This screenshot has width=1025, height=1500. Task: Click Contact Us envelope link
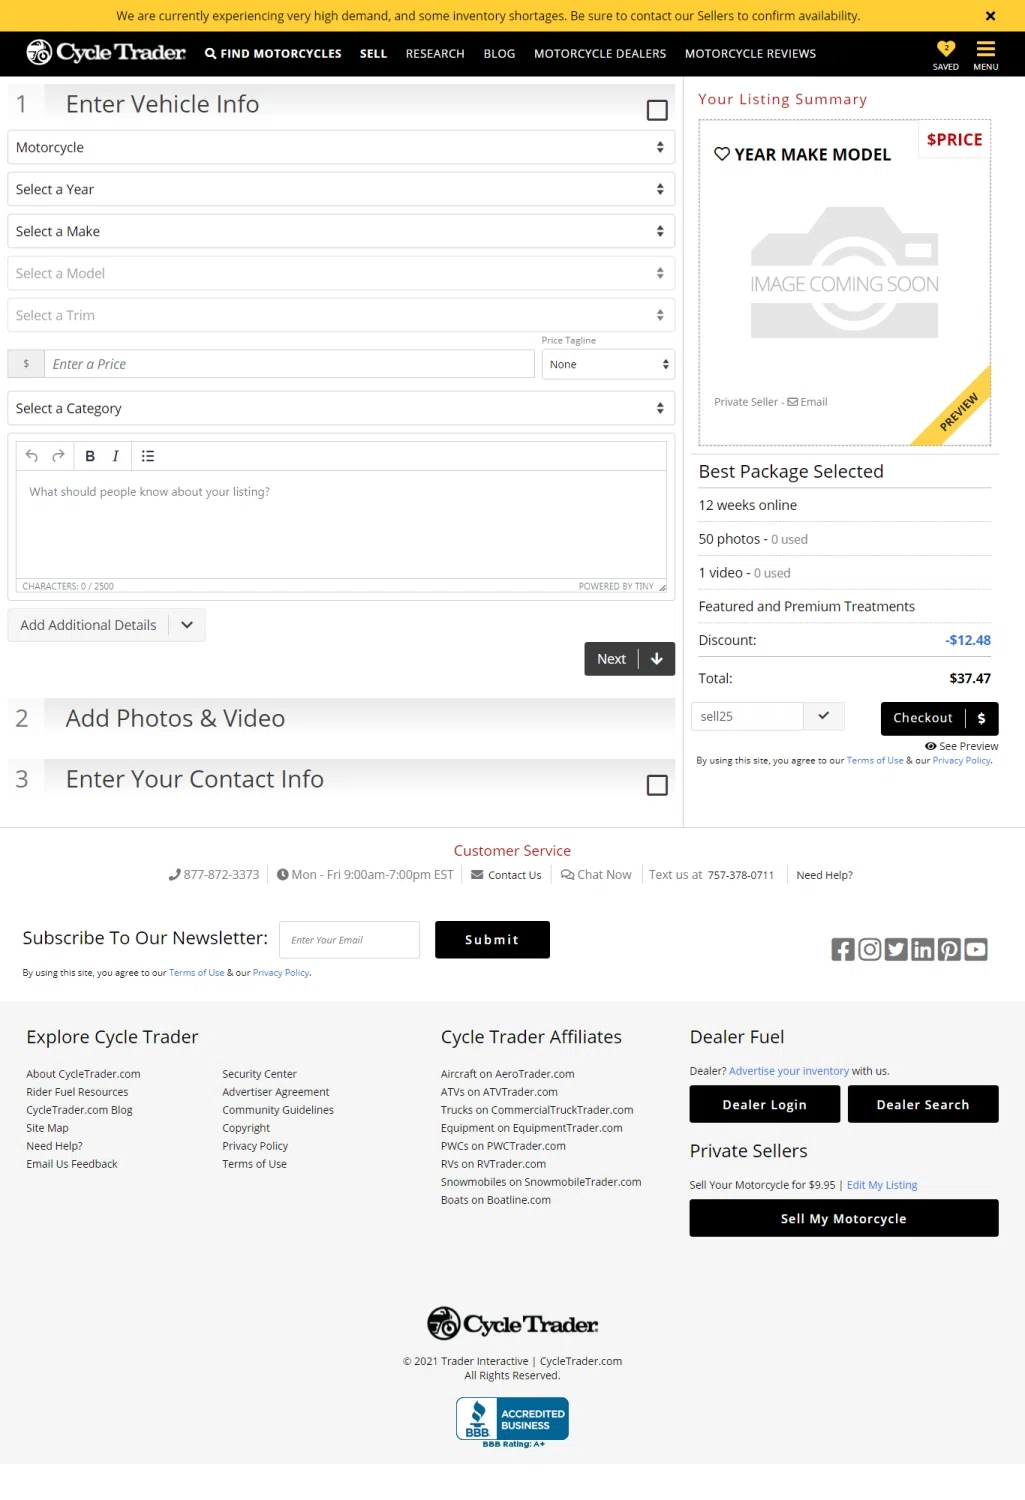pos(506,875)
